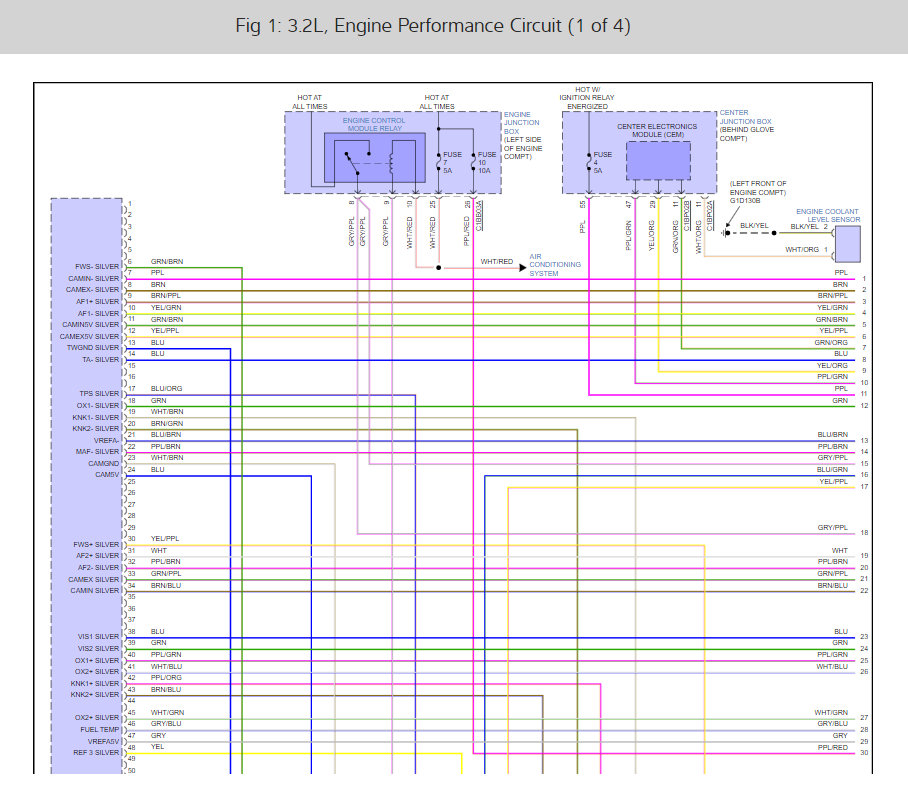Select the 'CAMEX- SILVER' pin label
The width and height of the screenshot is (908, 799).
92,289
